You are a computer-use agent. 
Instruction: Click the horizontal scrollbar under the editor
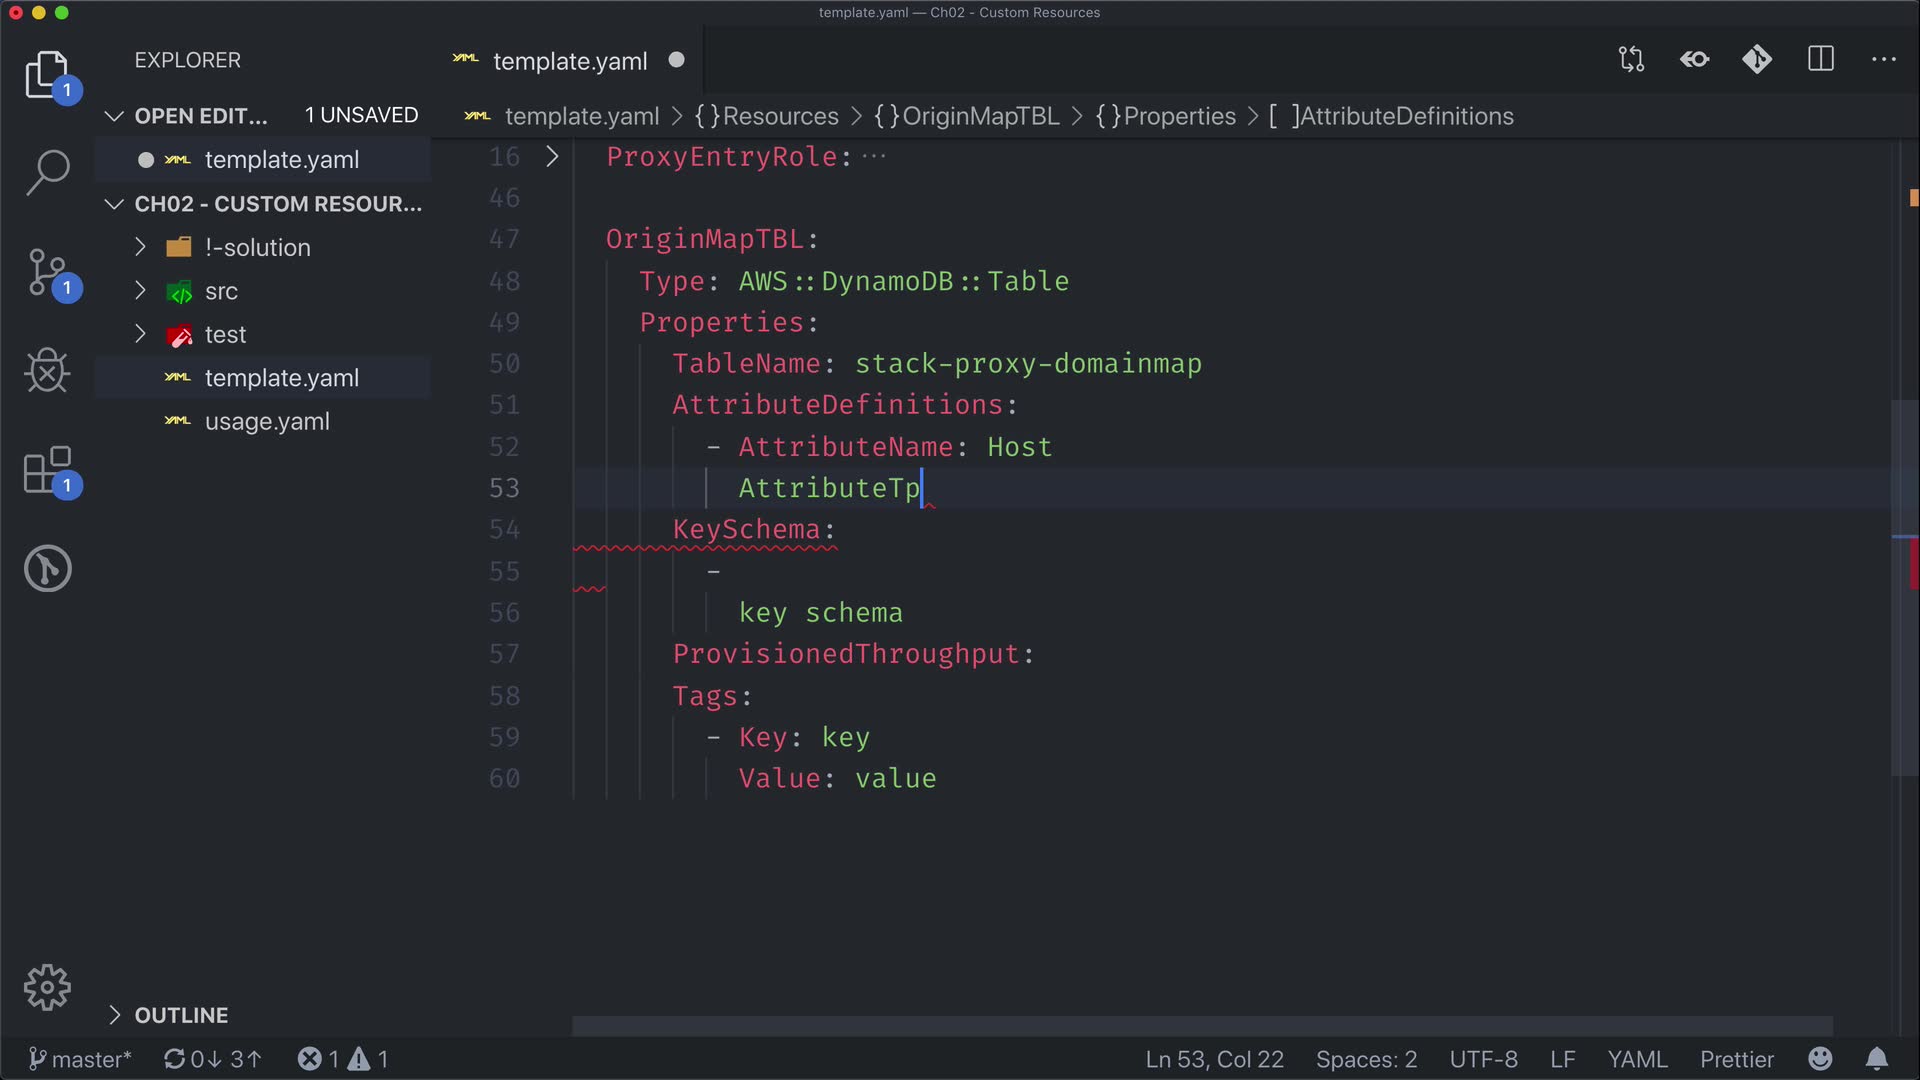pyautogui.click(x=1200, y=1026)
